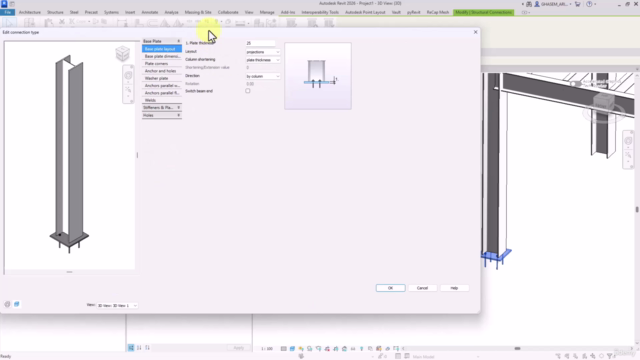Click the categorized sort icon in Properties footer
The image size is (640, 360).
pos(131,348)
